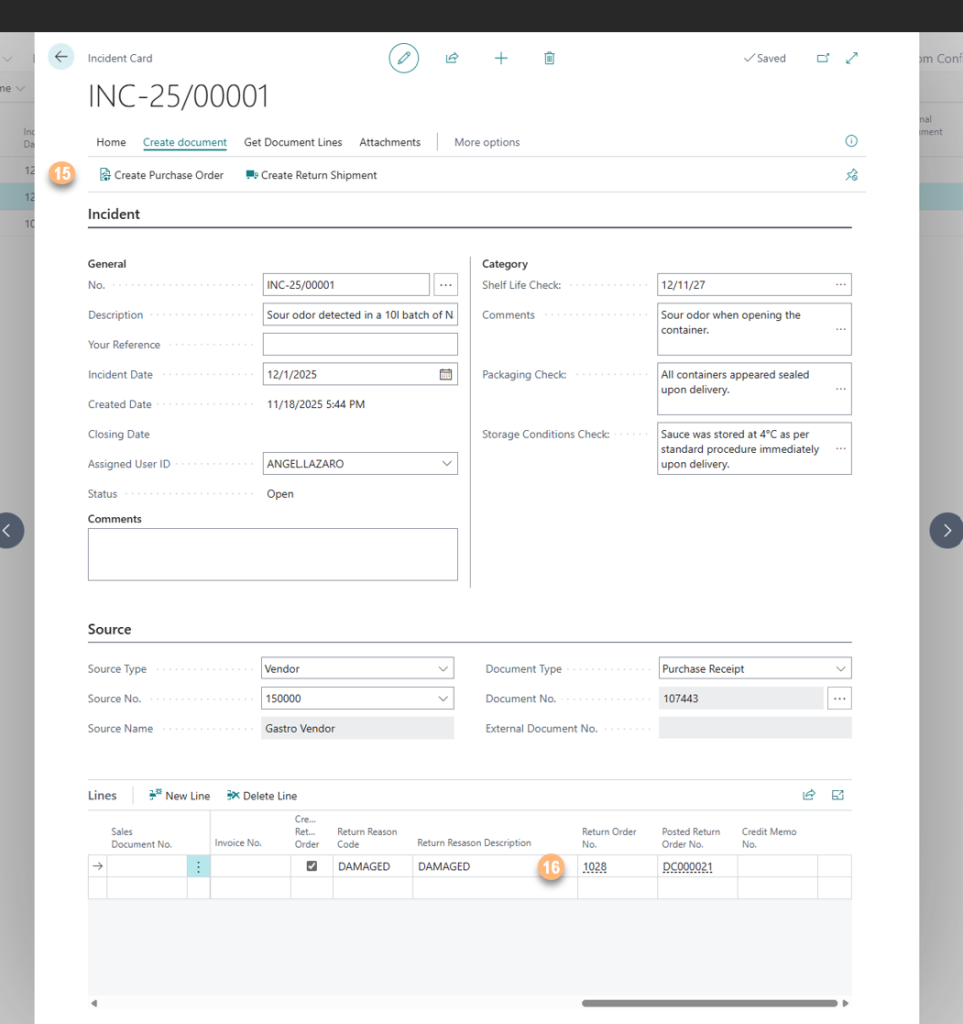This screenshot has width=963, height=1024.
Task: Open row options menu for DAMAGED line
Action: [x=198, y=867]
